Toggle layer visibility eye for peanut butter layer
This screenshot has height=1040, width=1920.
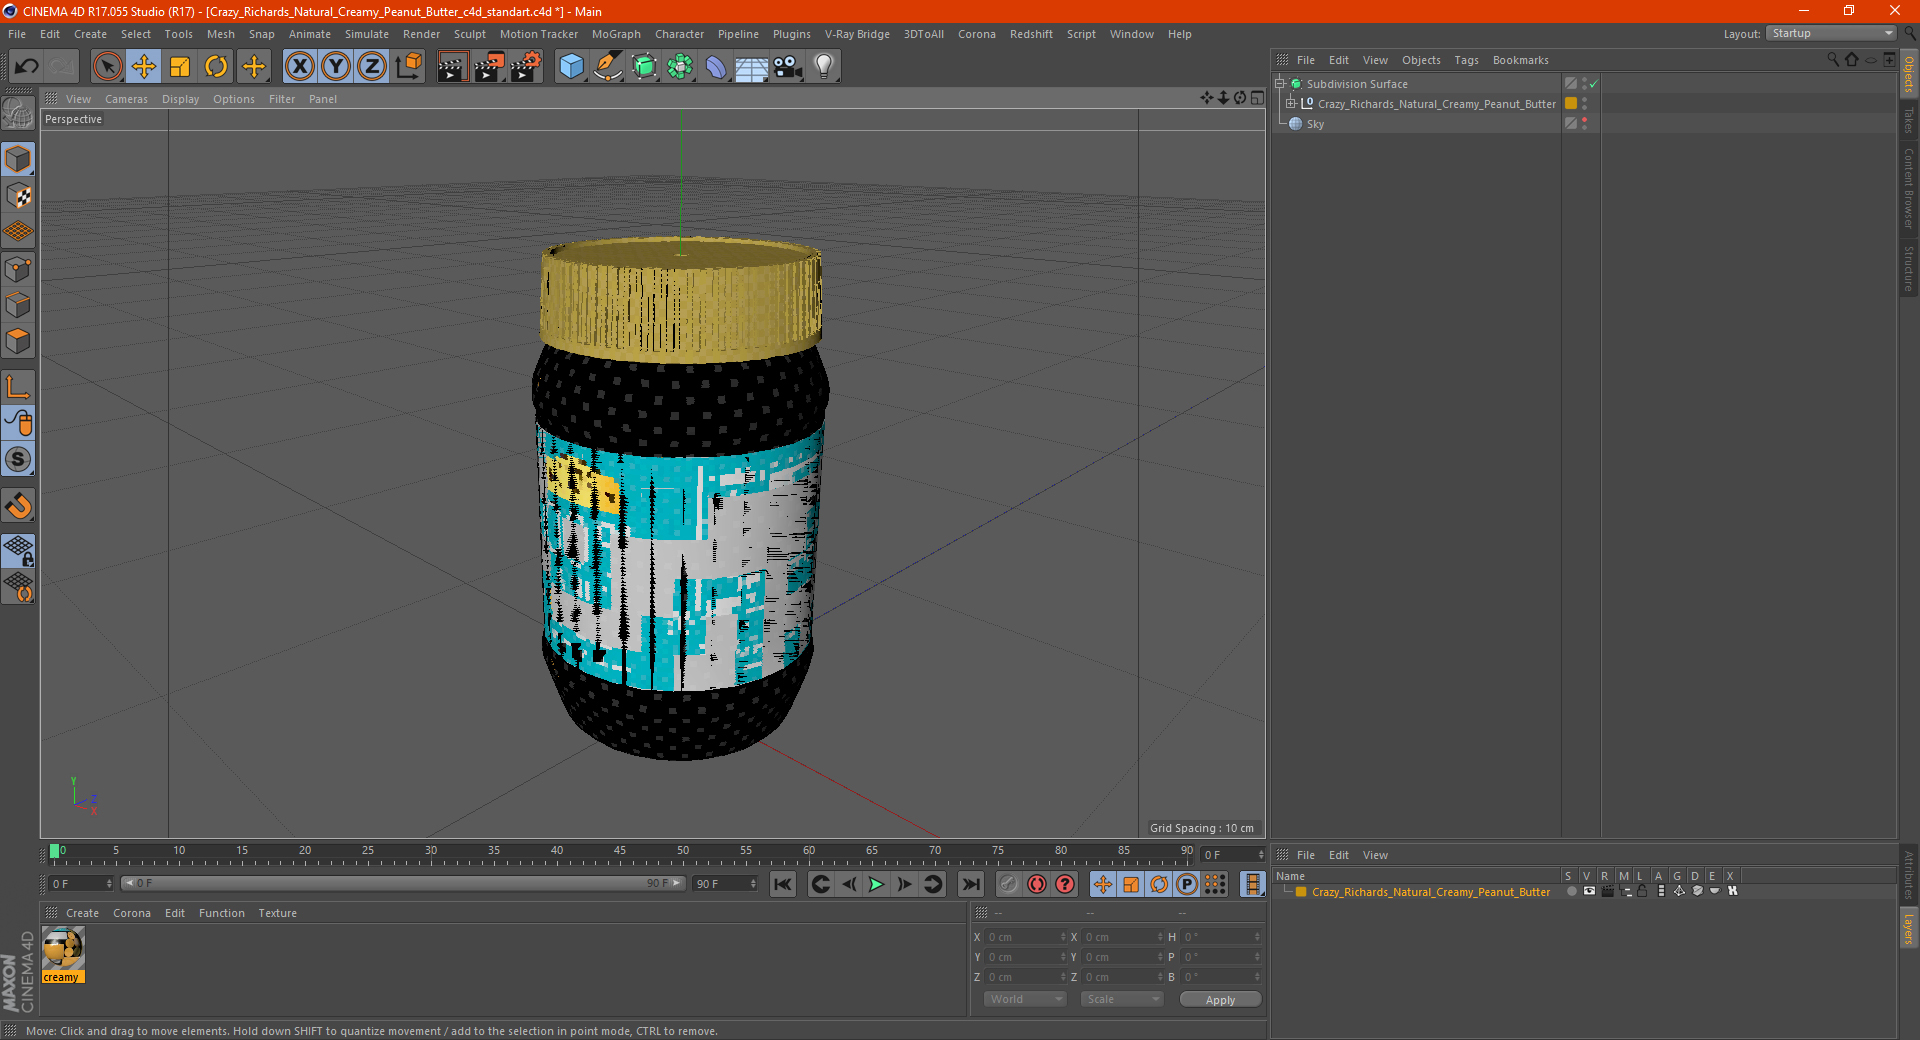click(x=1589, y=891)
